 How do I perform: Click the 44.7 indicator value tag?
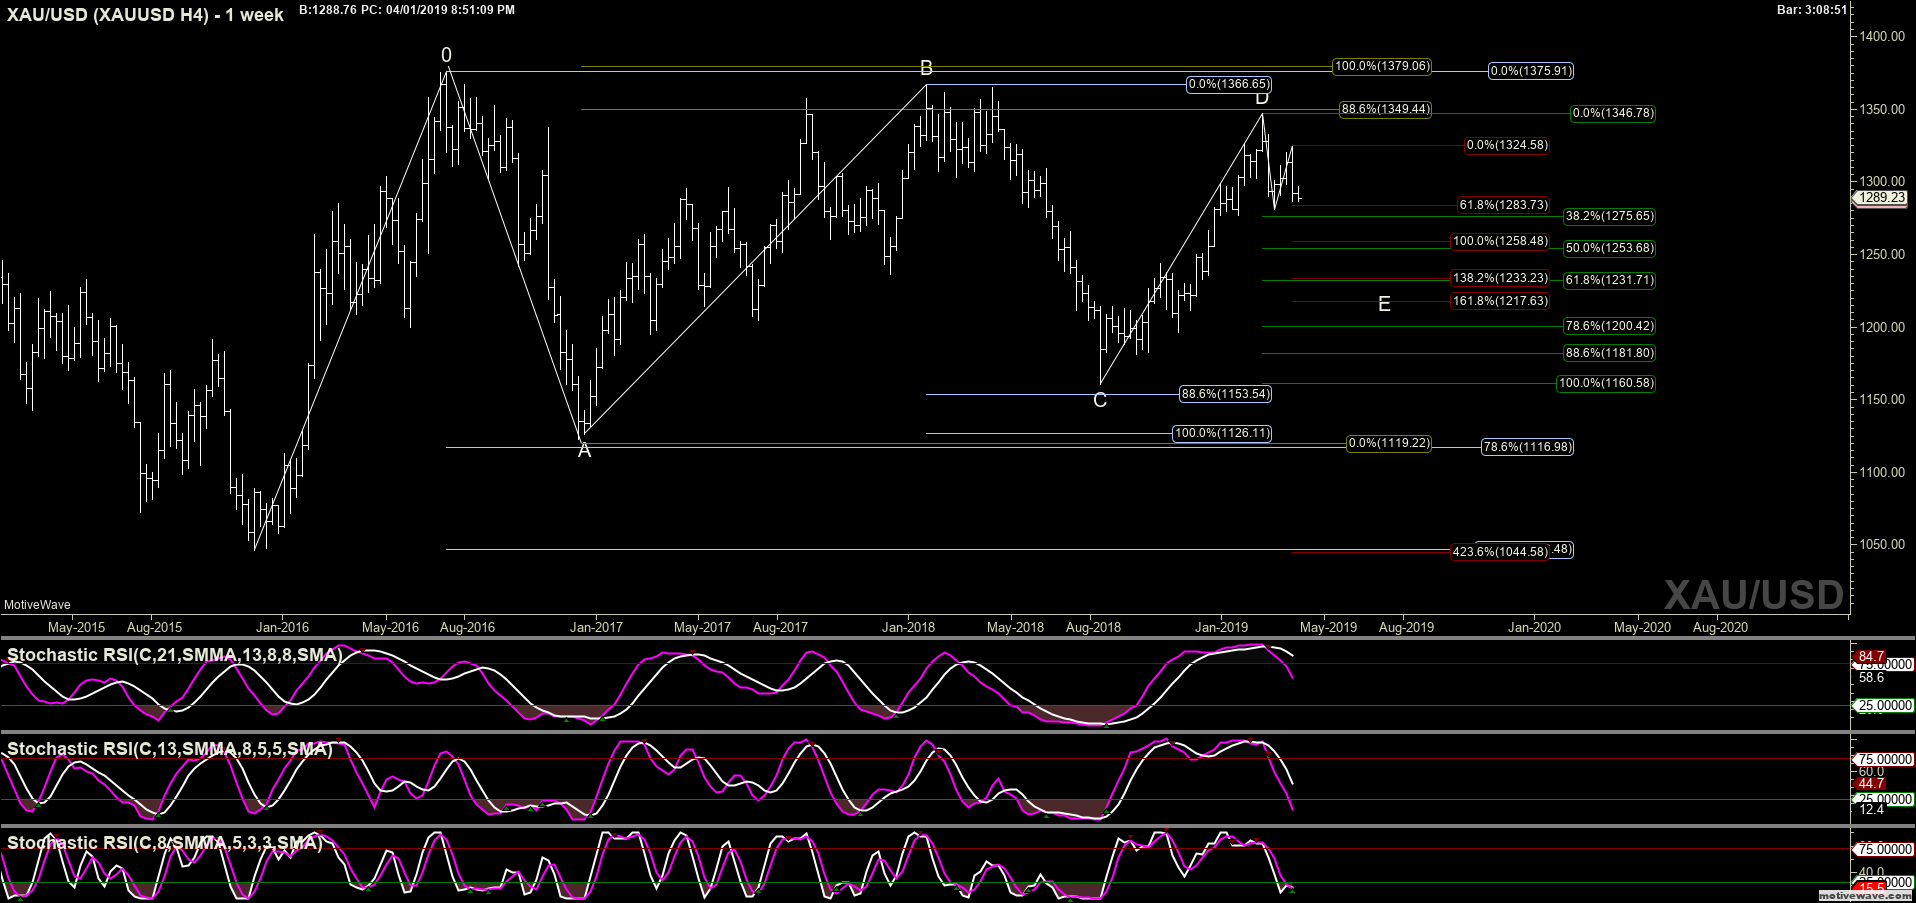[1871, 784]
